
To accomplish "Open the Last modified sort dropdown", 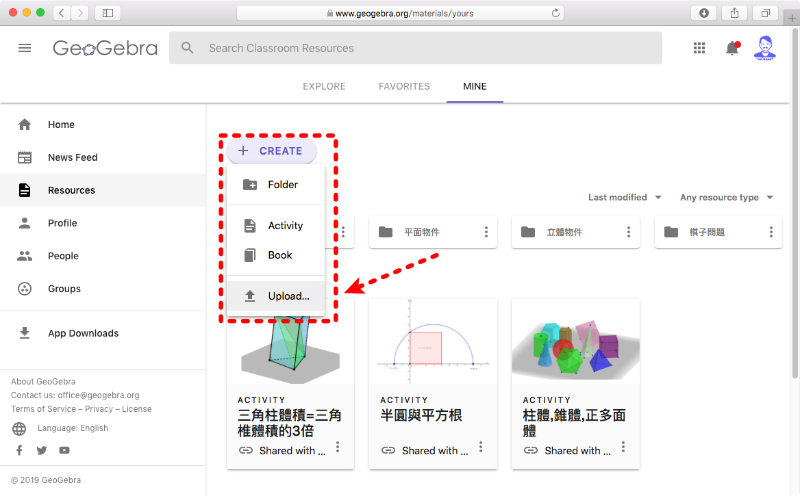I will coord(624,197).
